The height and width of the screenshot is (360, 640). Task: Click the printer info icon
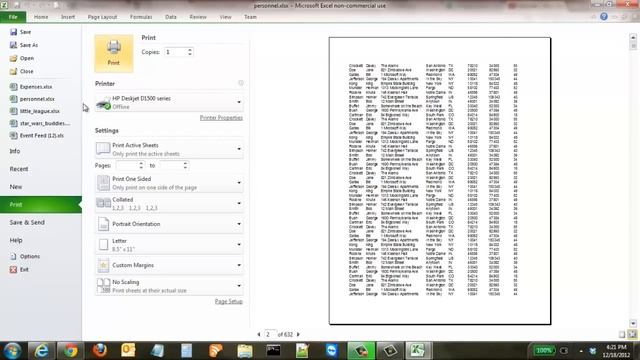[x=241, y=83]
